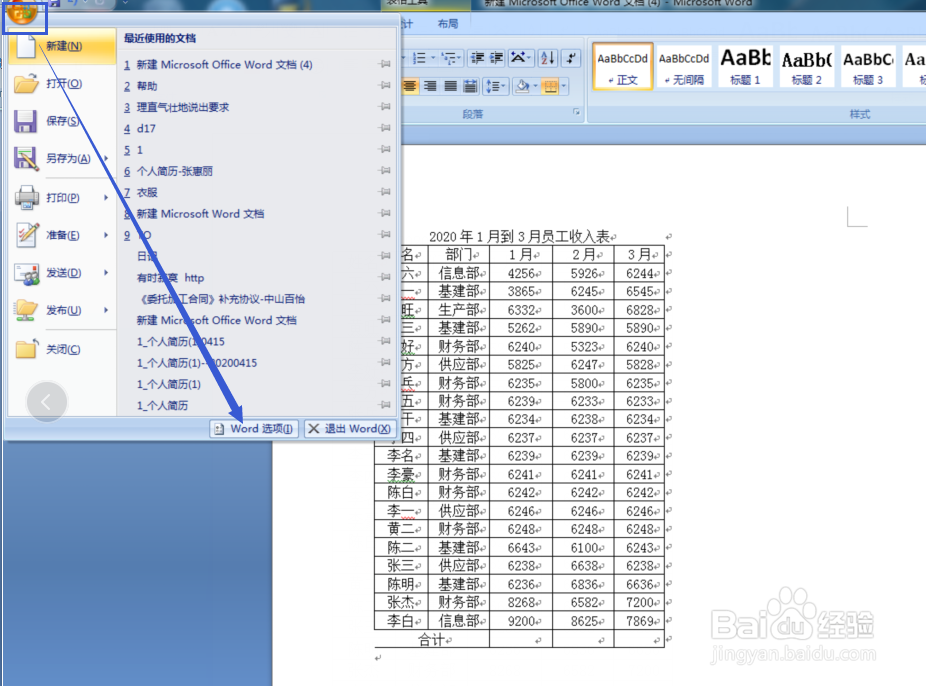Image resolution: width=926 pixels, height=686 pixels.
Task: Switch to the 布局 ribbon tab
Action: click(448, 24)
